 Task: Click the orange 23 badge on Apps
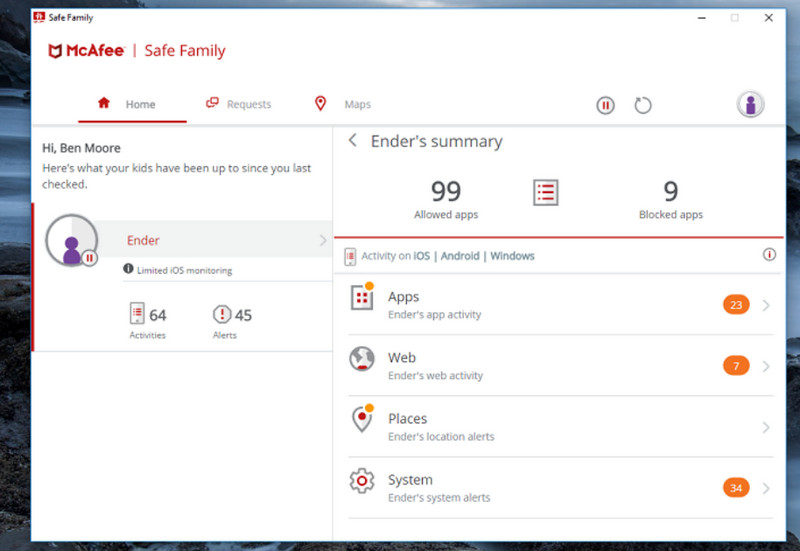[x=736, y=305]
